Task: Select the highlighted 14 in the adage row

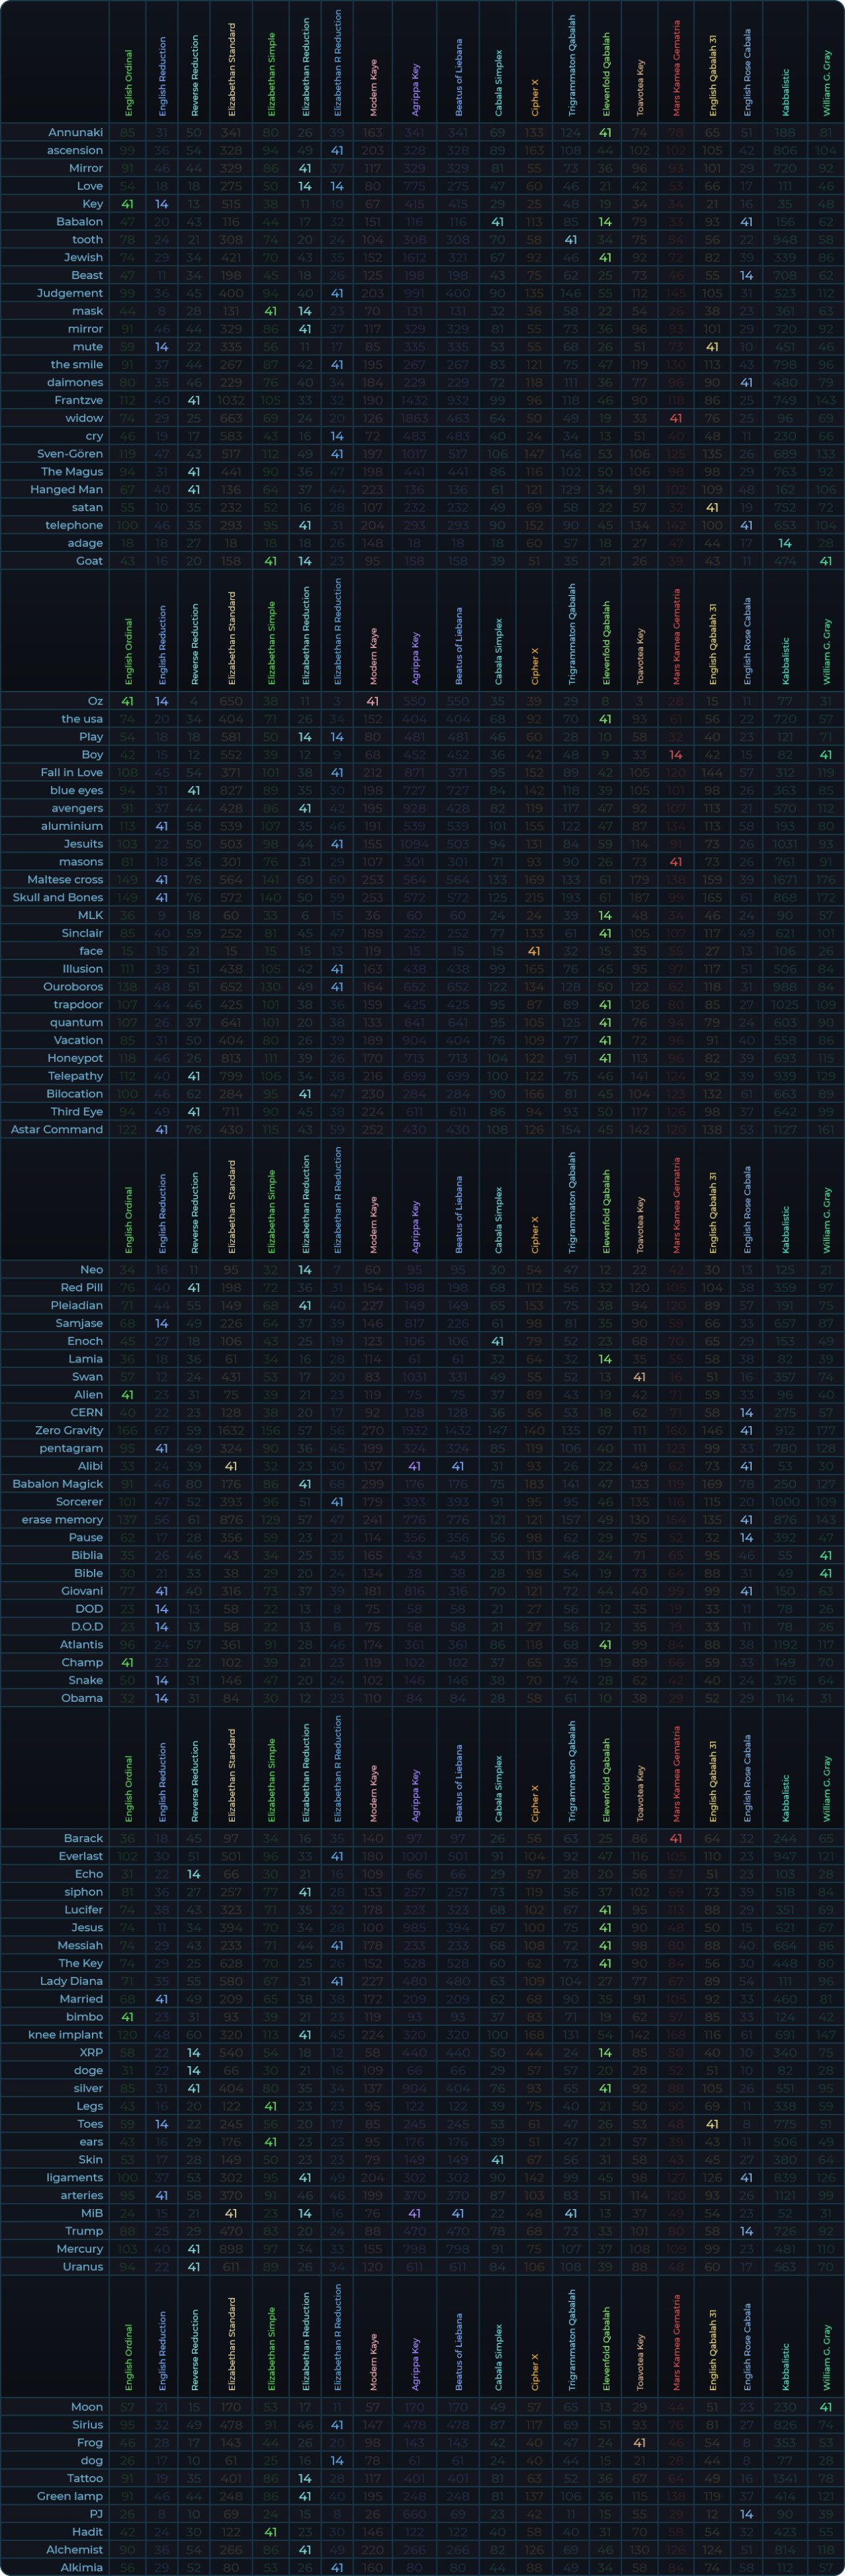Action: tap(785, 543)
